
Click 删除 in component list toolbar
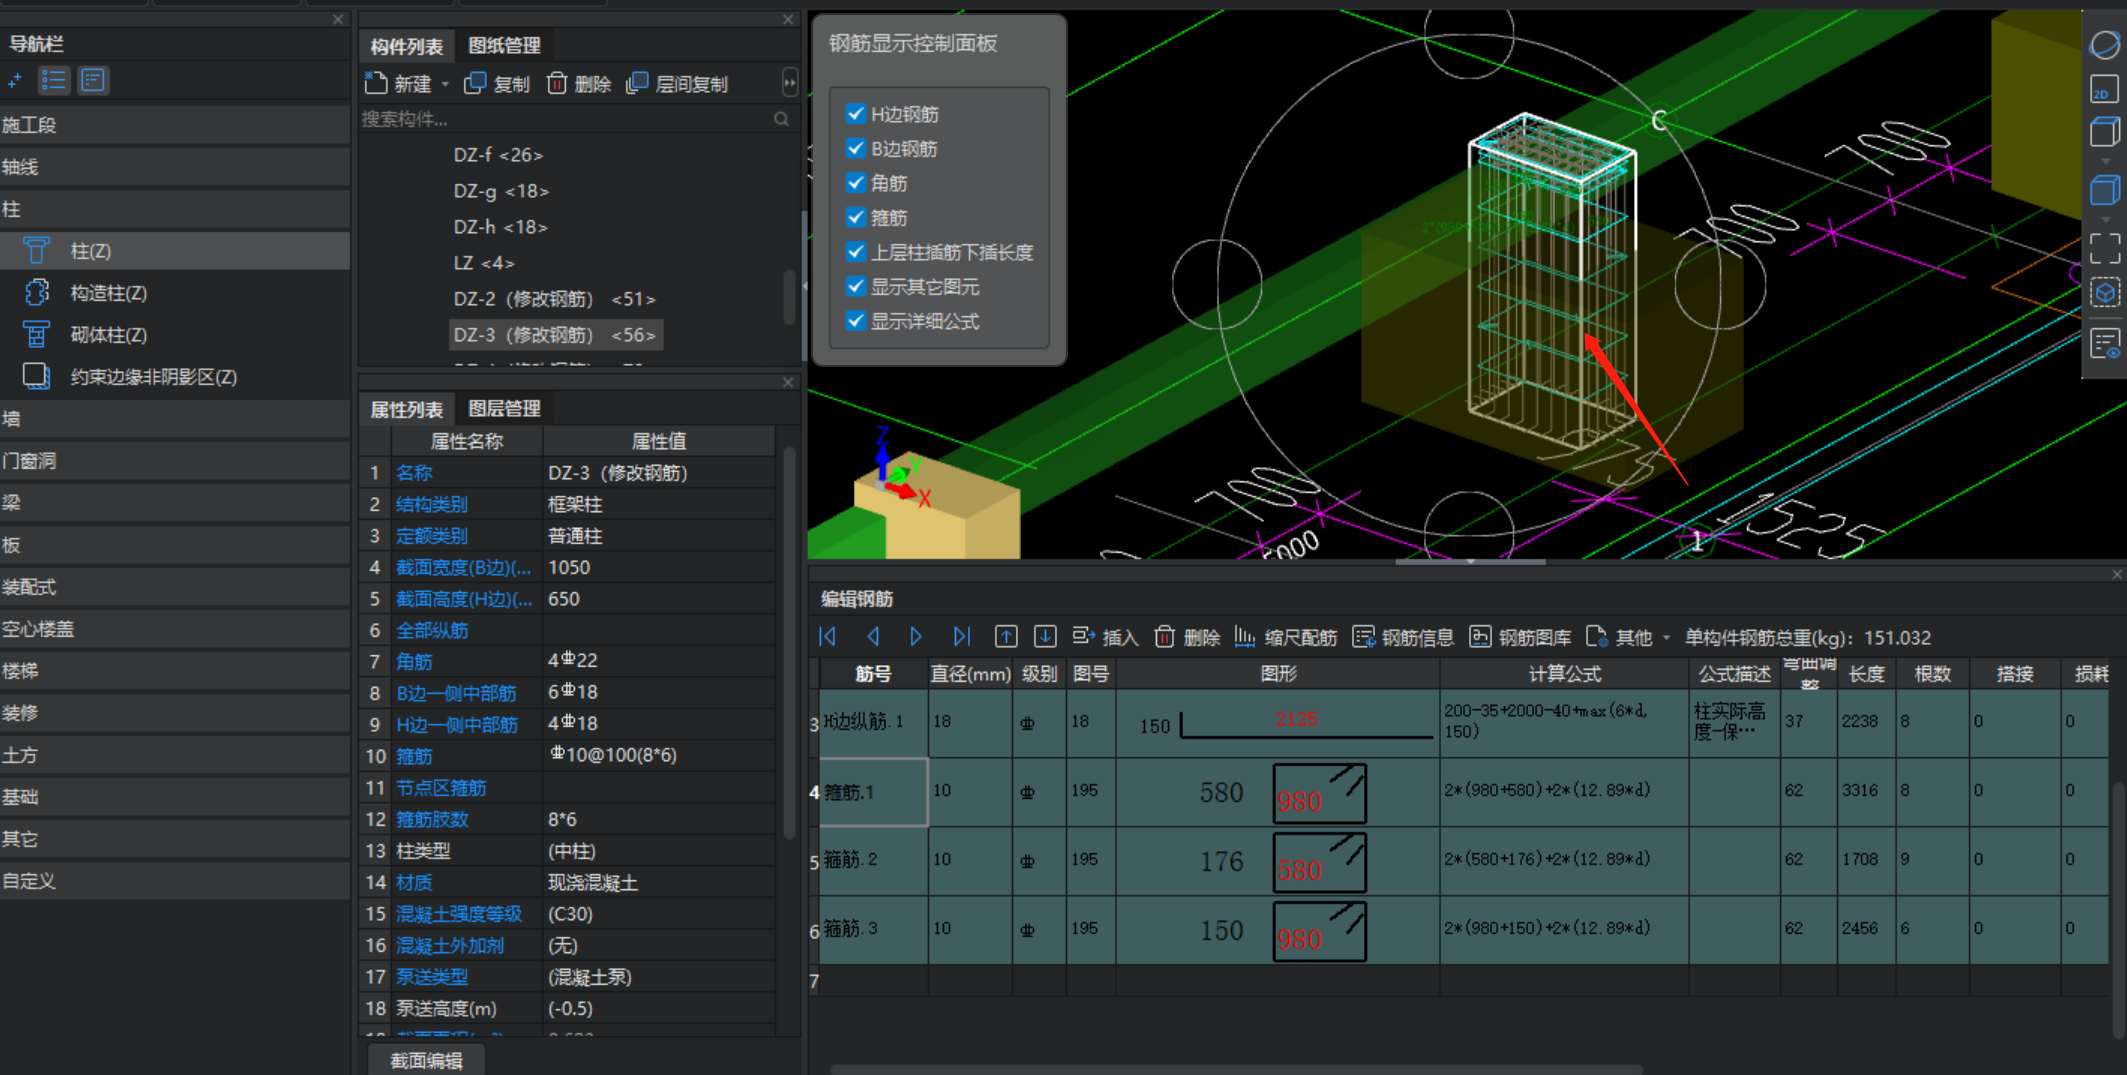[579, 84]
